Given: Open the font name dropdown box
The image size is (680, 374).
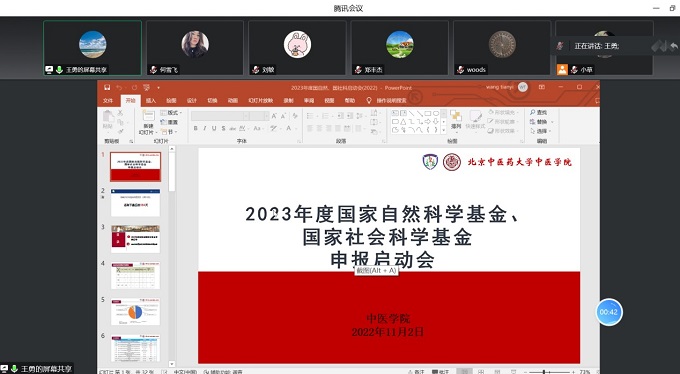Looking at the screenshot, I should click(220, 116).
